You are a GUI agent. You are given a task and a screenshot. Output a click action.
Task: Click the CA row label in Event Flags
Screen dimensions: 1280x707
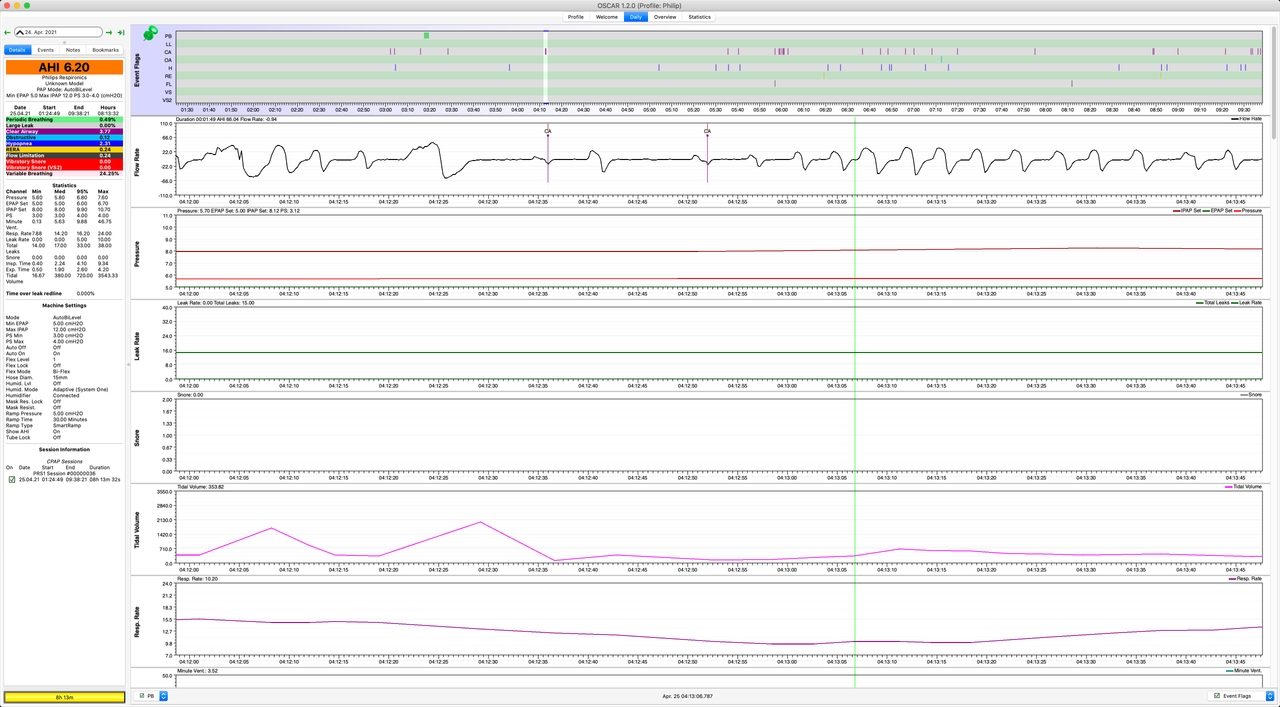pyautogui.click(x=168, y=52)
